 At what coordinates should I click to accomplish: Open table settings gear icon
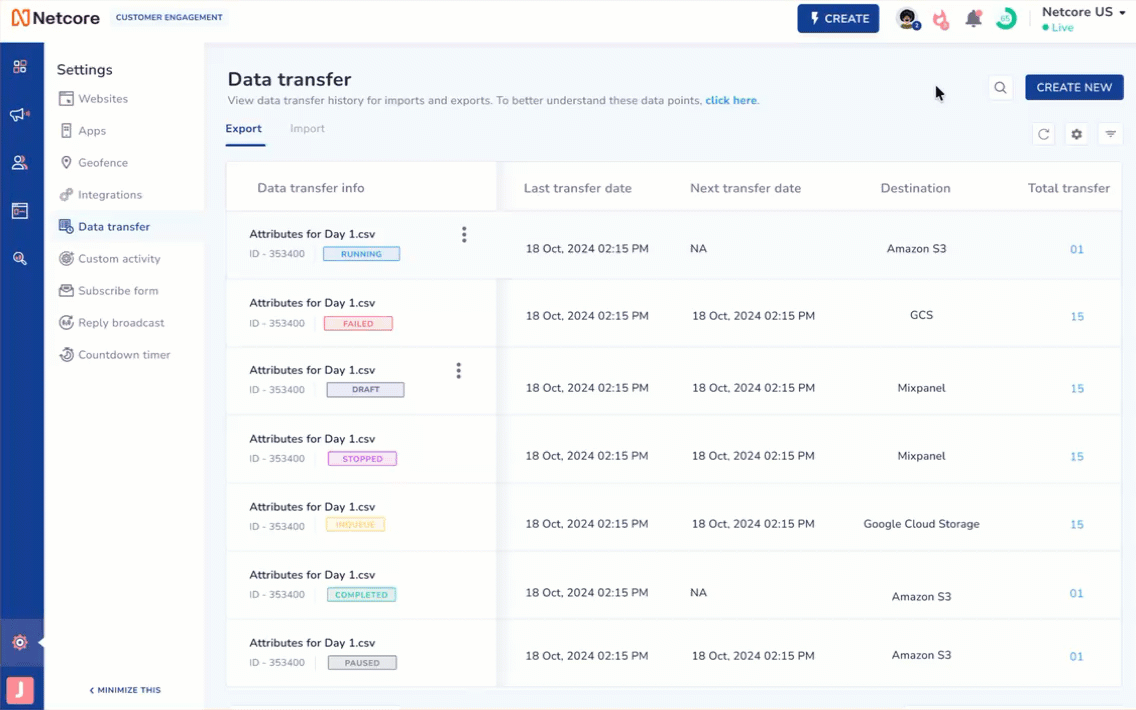(1077, 134)
